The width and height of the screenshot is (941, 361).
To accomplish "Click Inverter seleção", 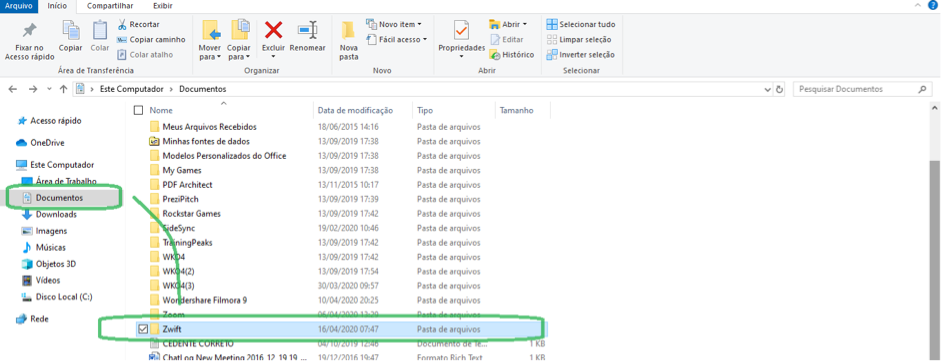I will [581, 55].
